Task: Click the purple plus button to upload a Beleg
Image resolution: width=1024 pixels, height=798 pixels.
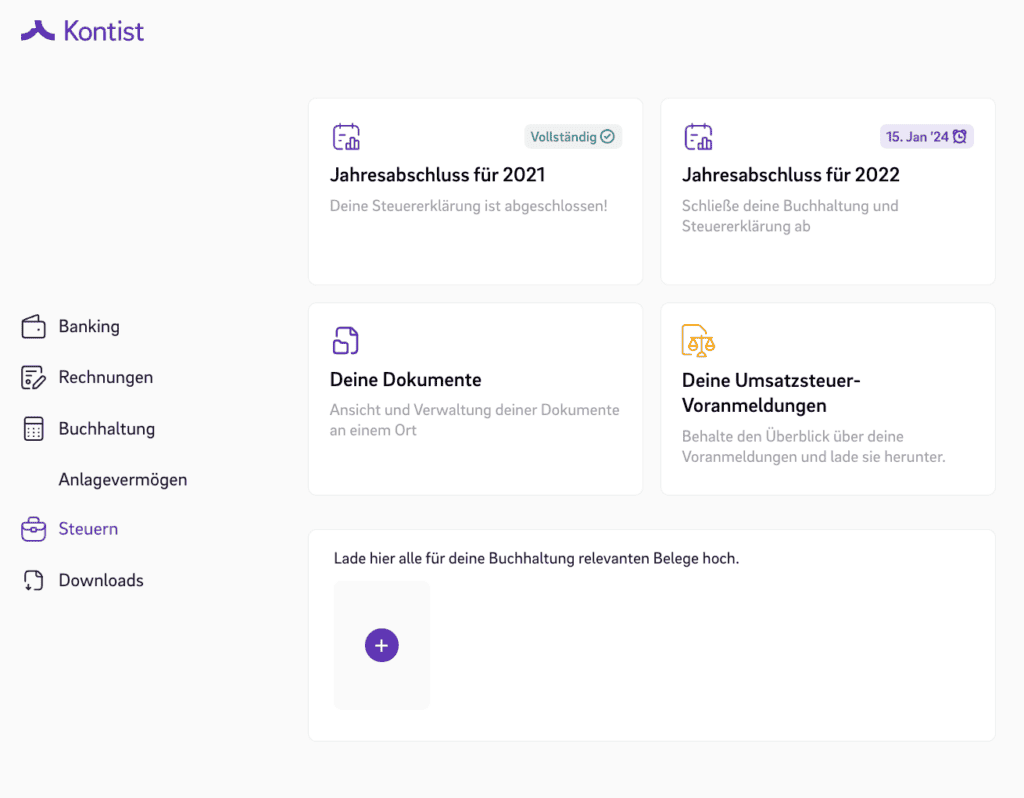Action: click(x=381, y=645)
